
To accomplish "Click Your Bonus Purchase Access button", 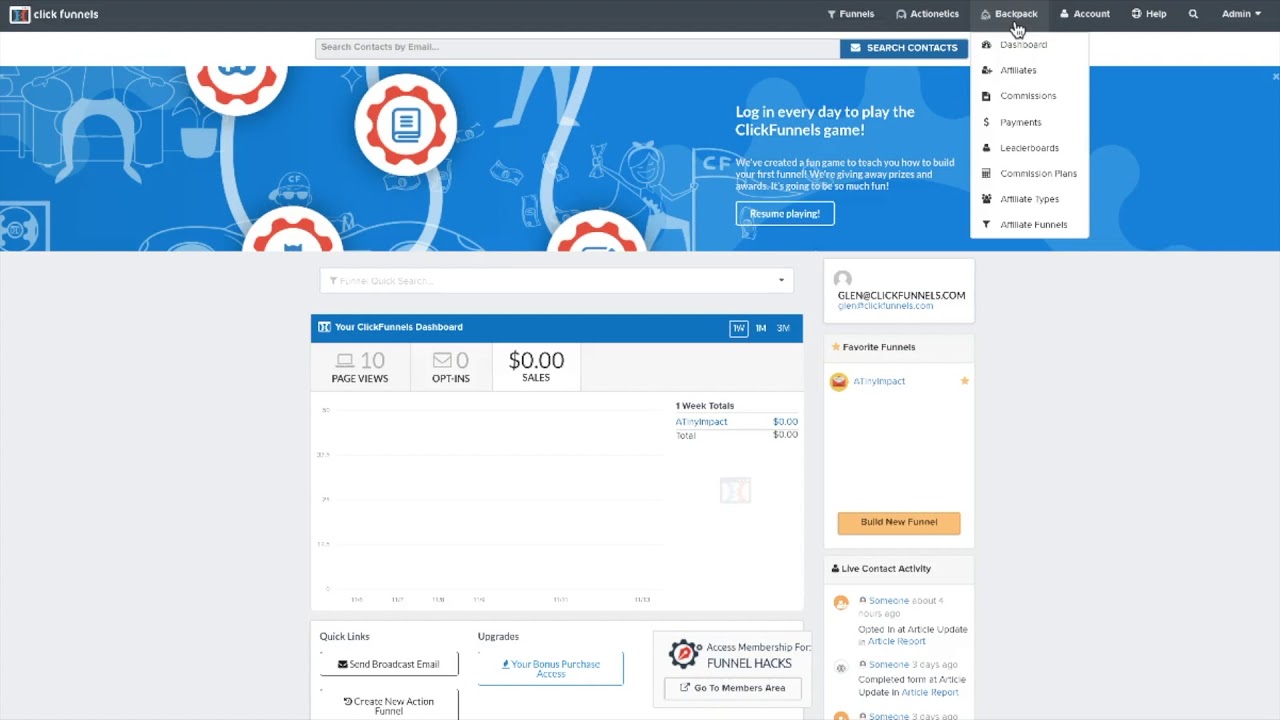I will [x=551, y=669].
